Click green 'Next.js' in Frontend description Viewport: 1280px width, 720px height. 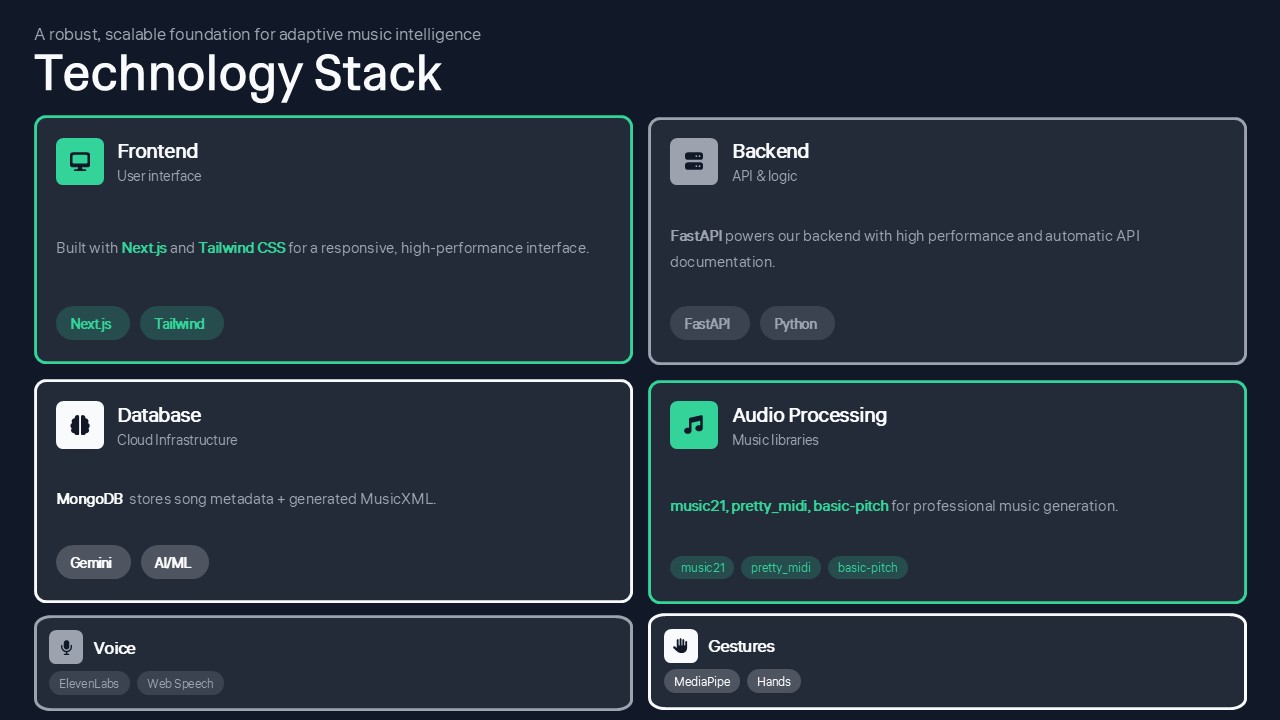pyautogui.click(x=144, y=248)
